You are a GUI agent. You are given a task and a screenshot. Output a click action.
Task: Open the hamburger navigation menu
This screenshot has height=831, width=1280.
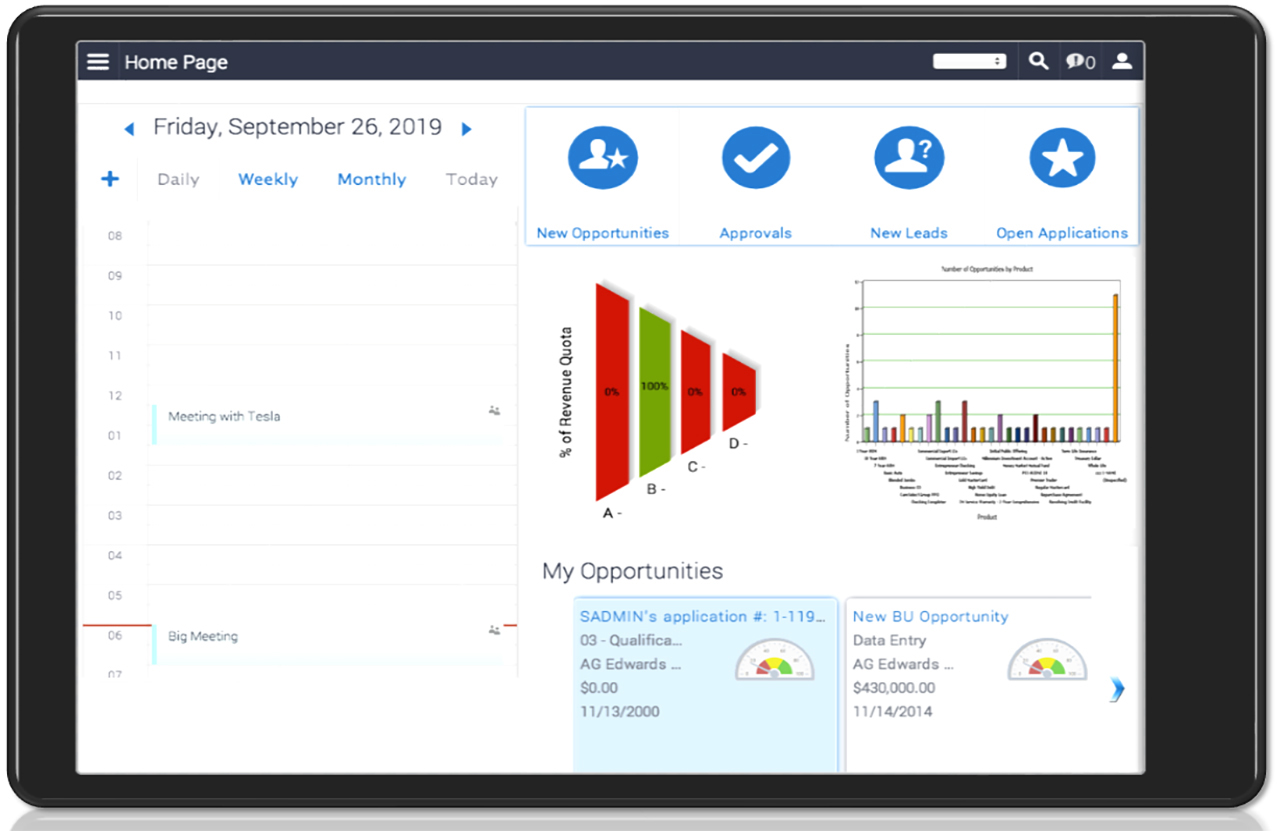point(97,62)
